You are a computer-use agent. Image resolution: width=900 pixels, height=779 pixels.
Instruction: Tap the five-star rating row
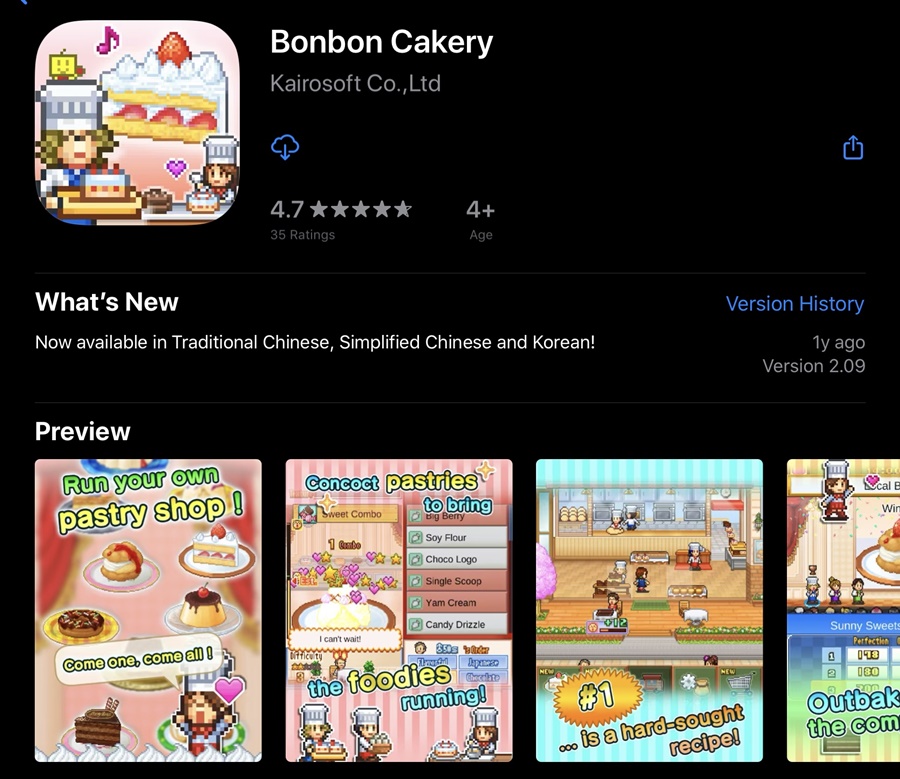[x=361, y=209]
